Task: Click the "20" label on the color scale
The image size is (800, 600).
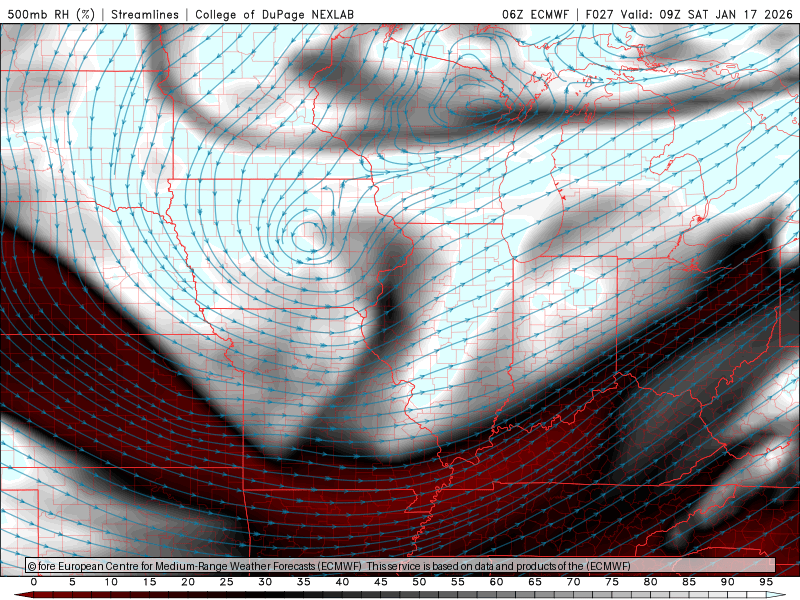Action: coord(188,582)
